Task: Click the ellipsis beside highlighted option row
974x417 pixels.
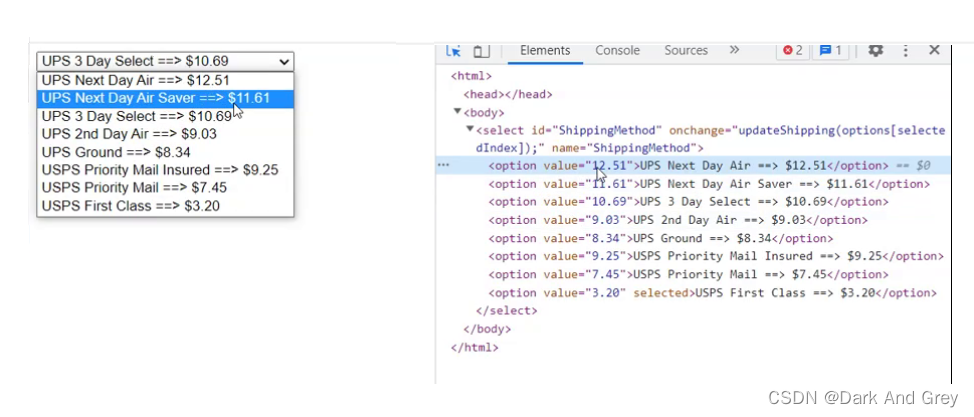Action: tap(443, 165)
